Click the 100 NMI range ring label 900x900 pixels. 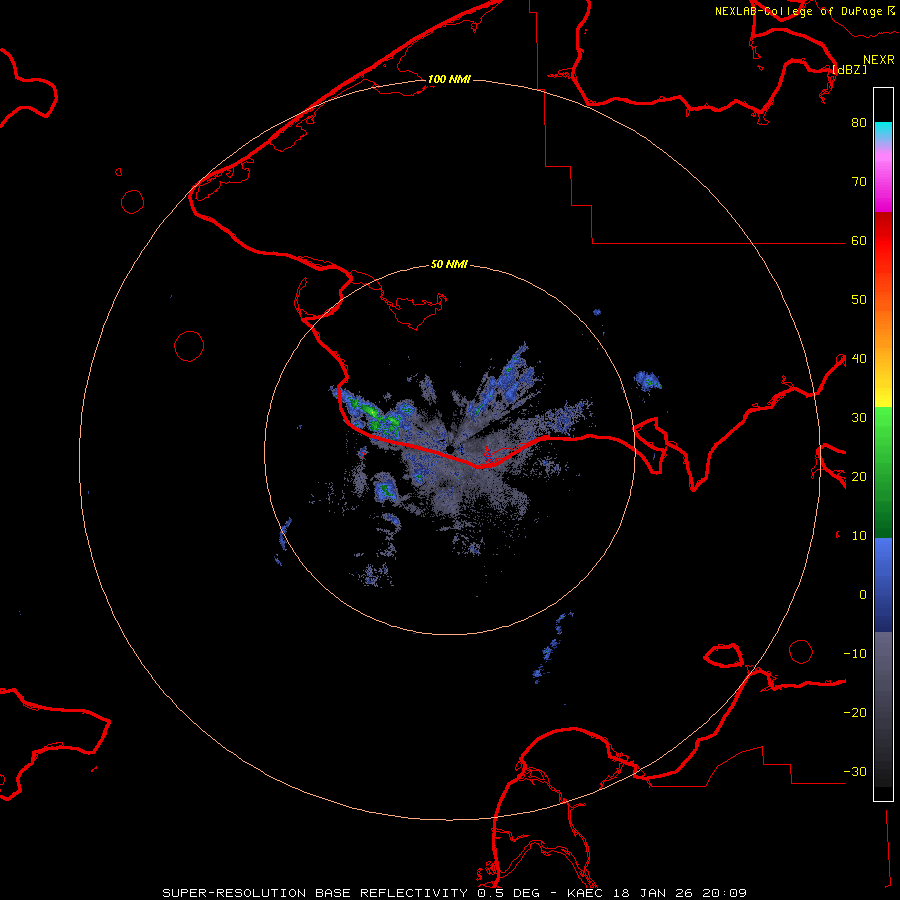pyautogui.click(x=449, y=79)
